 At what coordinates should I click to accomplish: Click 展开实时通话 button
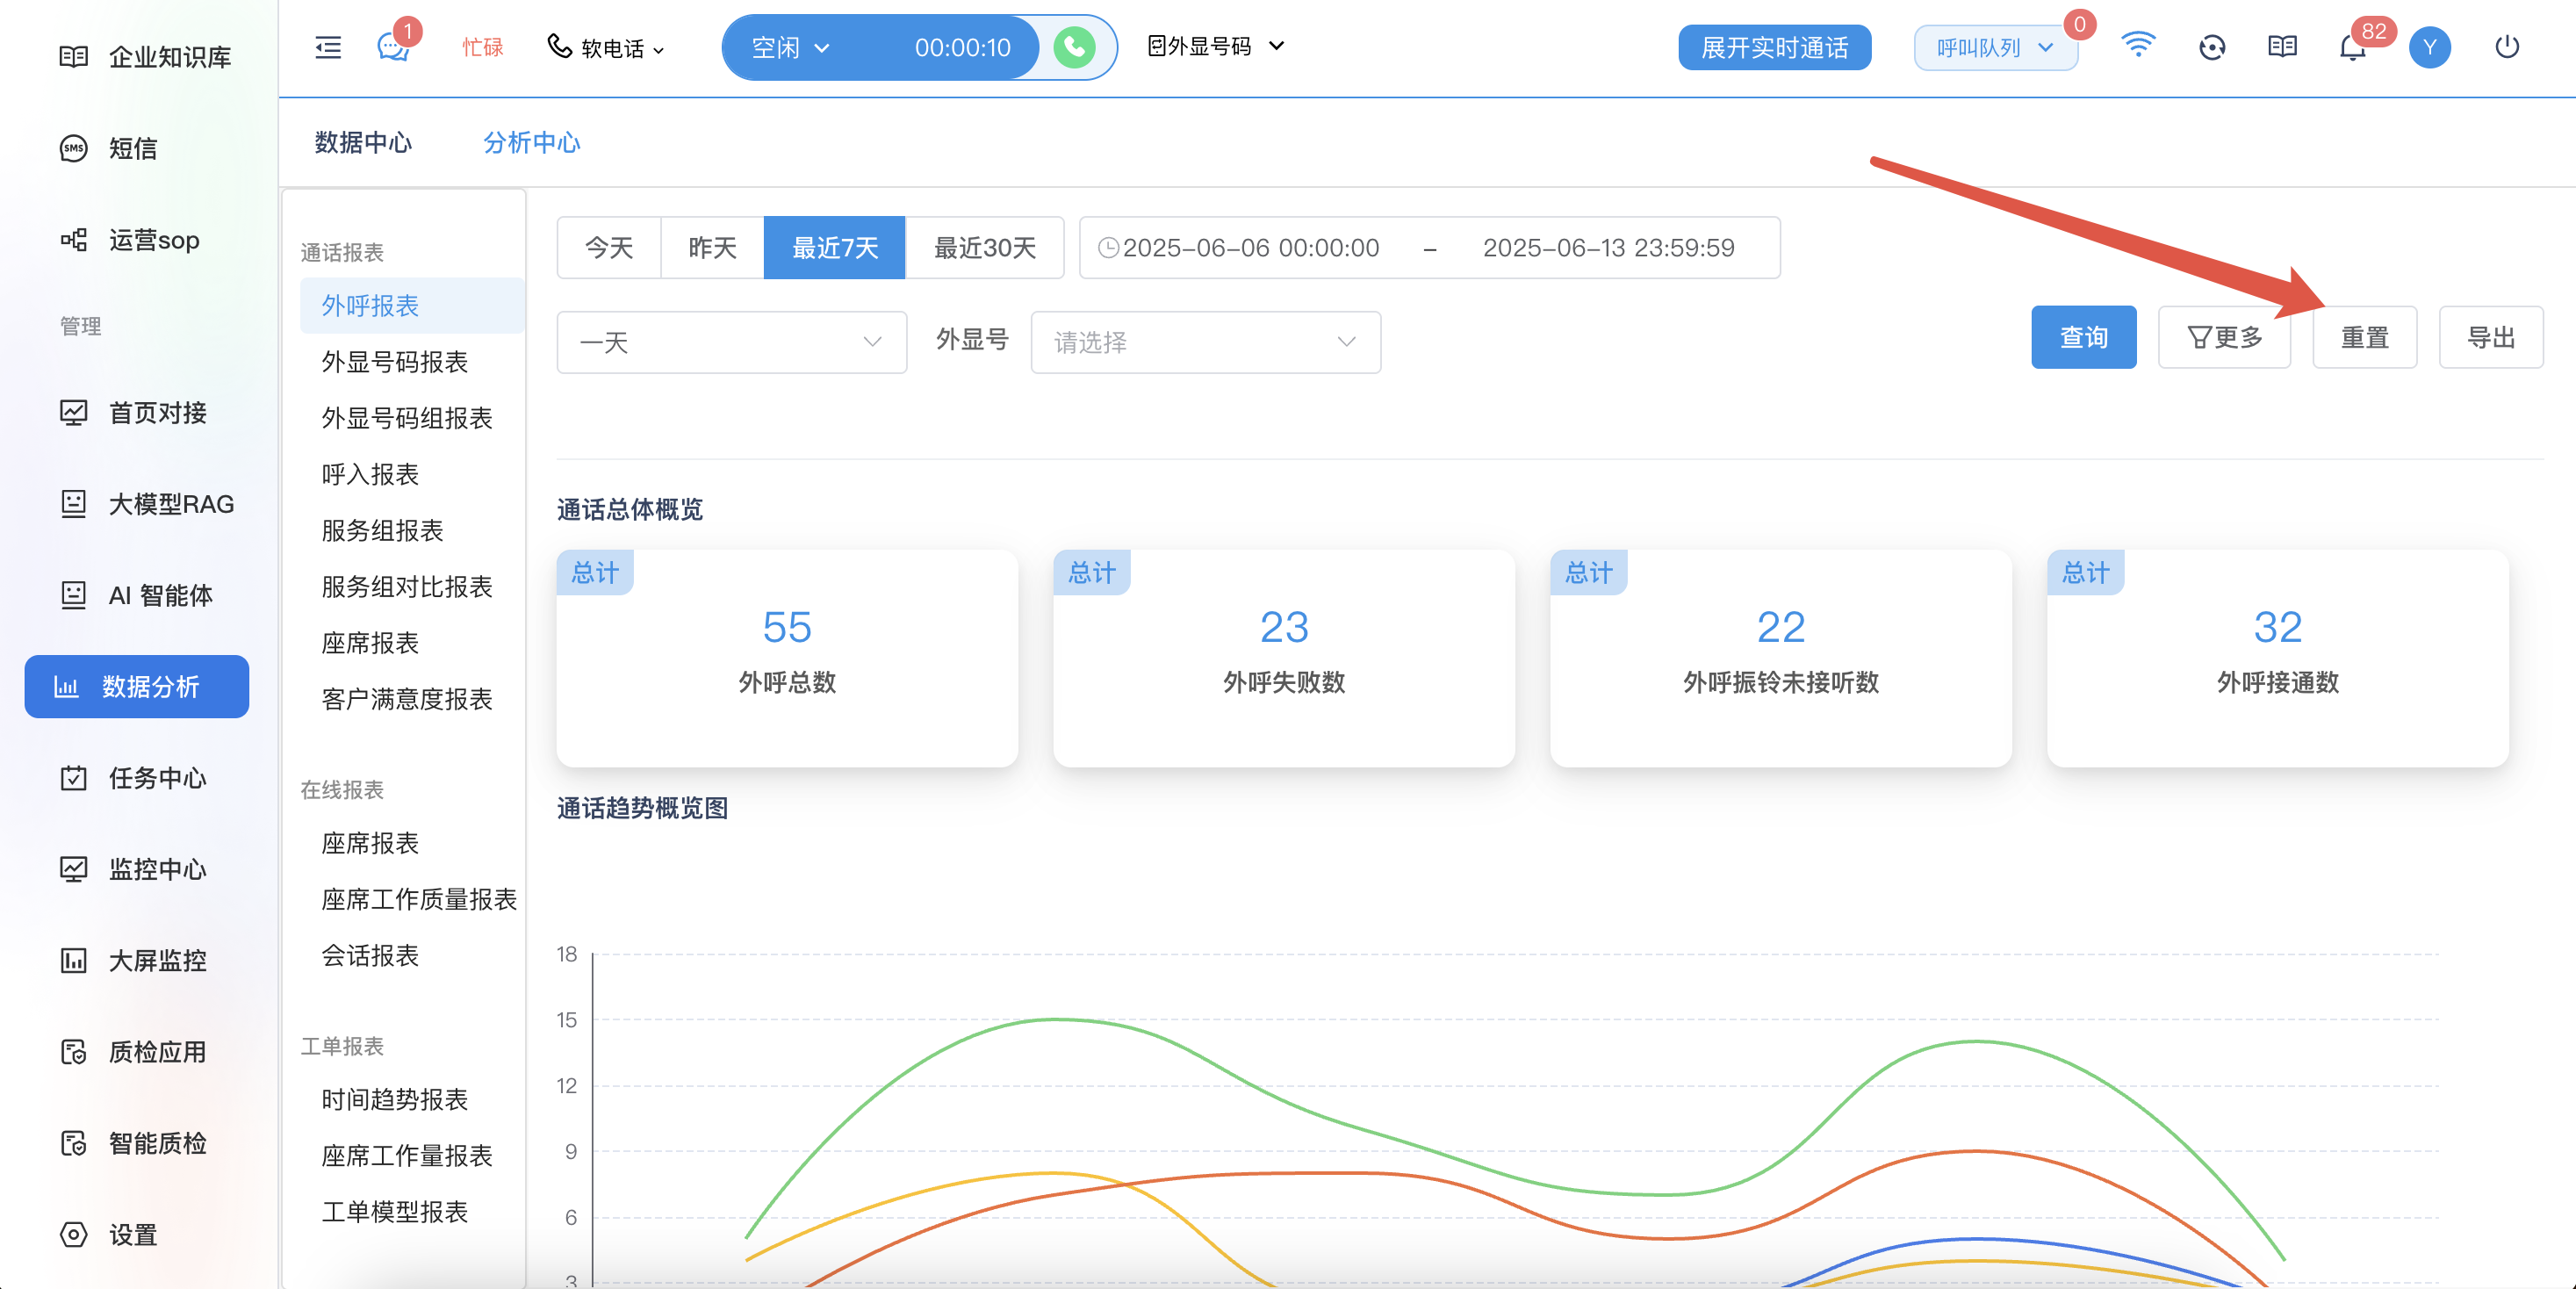[1774, 47]
